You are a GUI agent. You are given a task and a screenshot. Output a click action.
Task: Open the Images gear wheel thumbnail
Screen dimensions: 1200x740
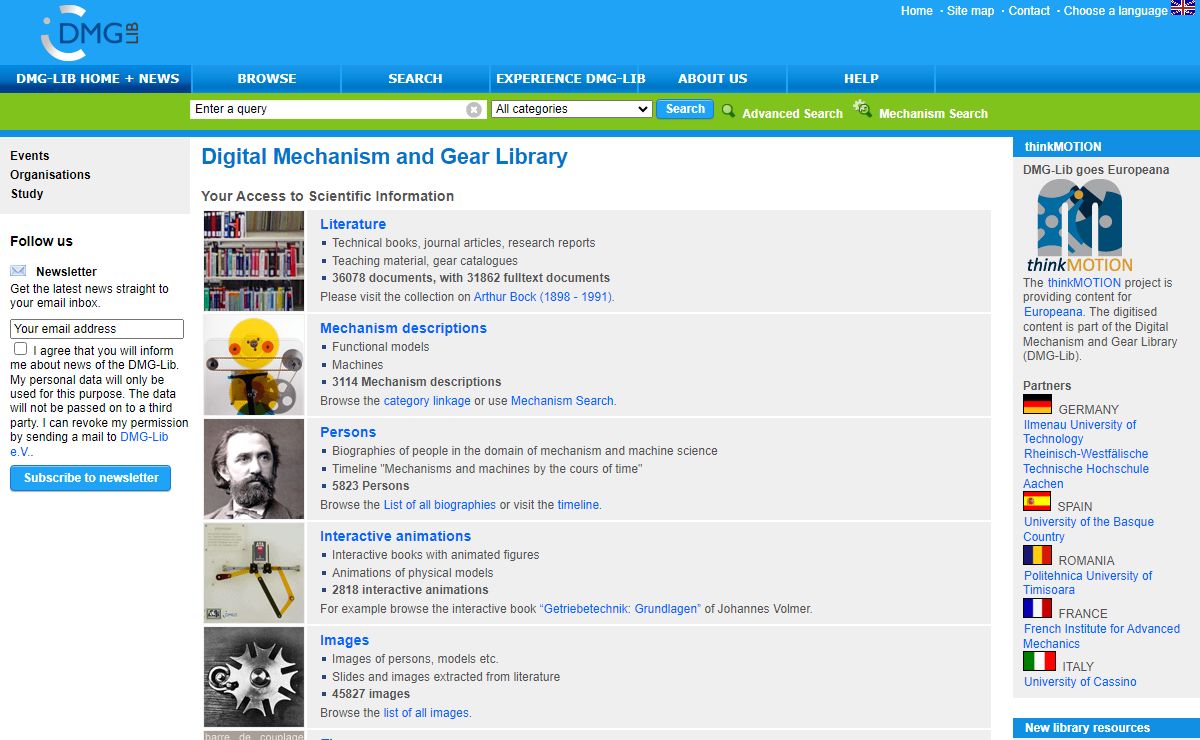[x=254, y=677]
